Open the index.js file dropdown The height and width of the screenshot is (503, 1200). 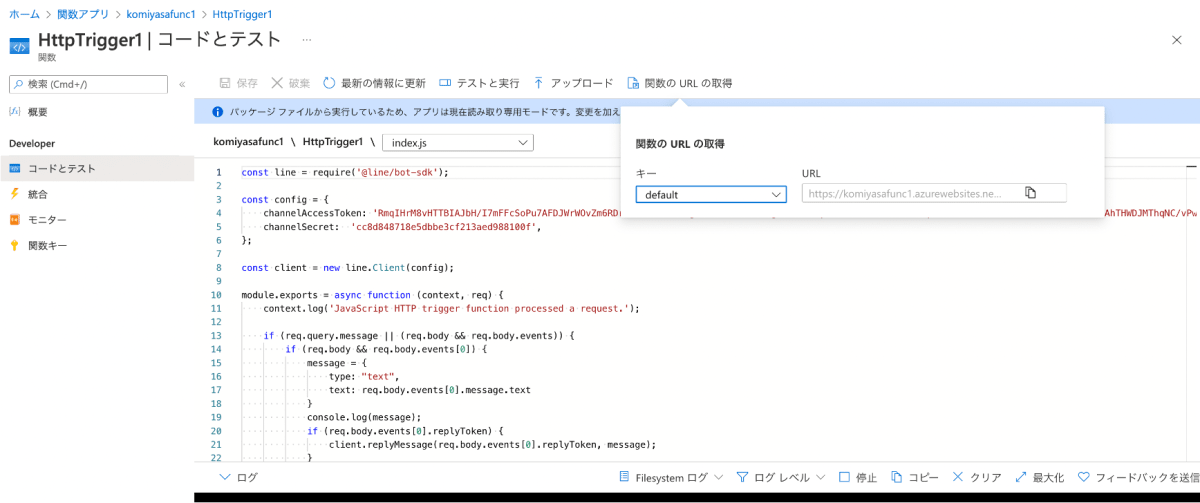point(458,143)
